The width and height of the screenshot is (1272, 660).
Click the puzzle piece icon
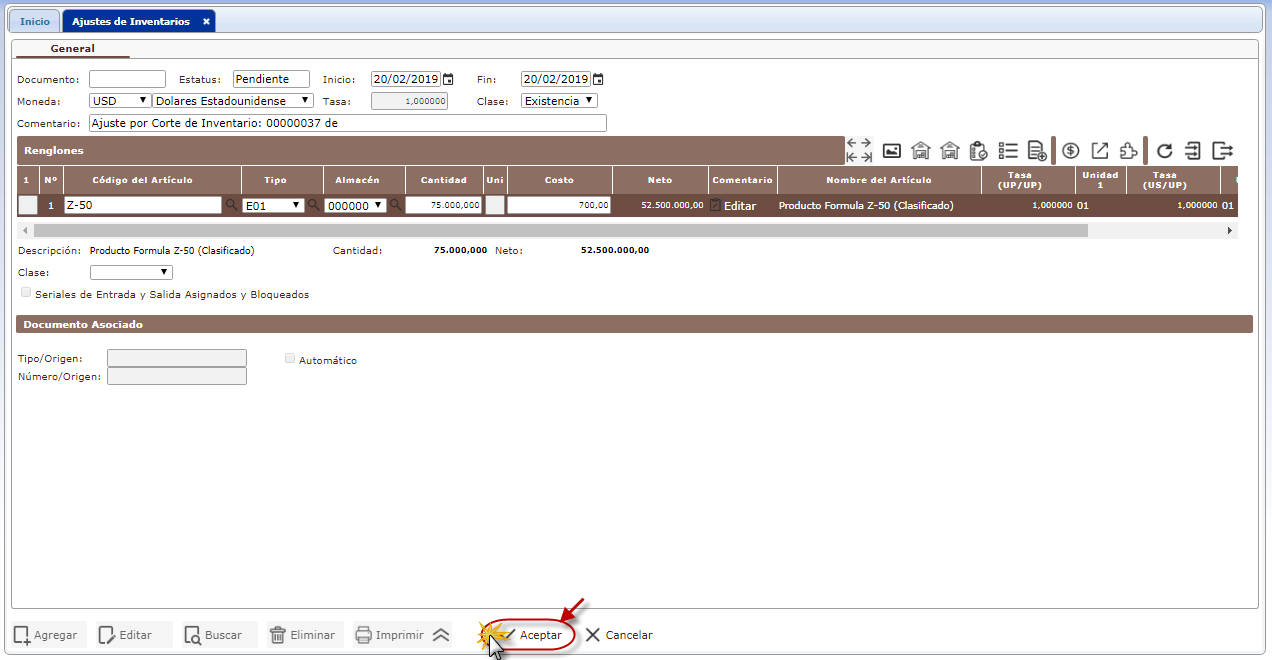(x=1128, y=151)
